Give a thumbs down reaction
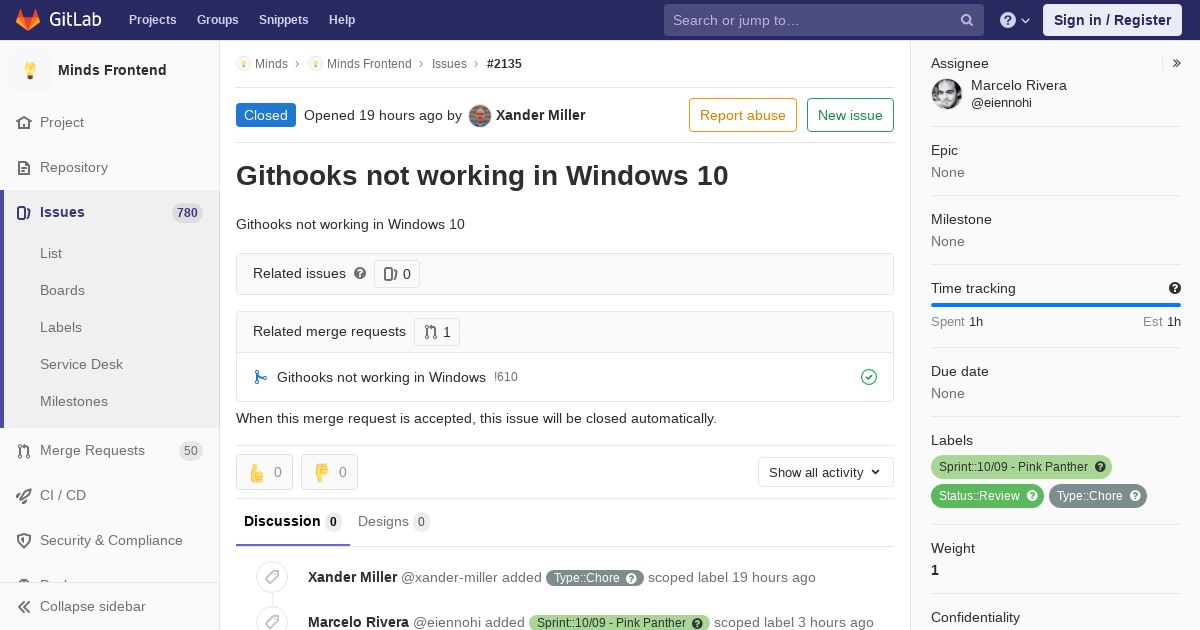Viewport: 1200px width, 630px height. click(329, 472)
